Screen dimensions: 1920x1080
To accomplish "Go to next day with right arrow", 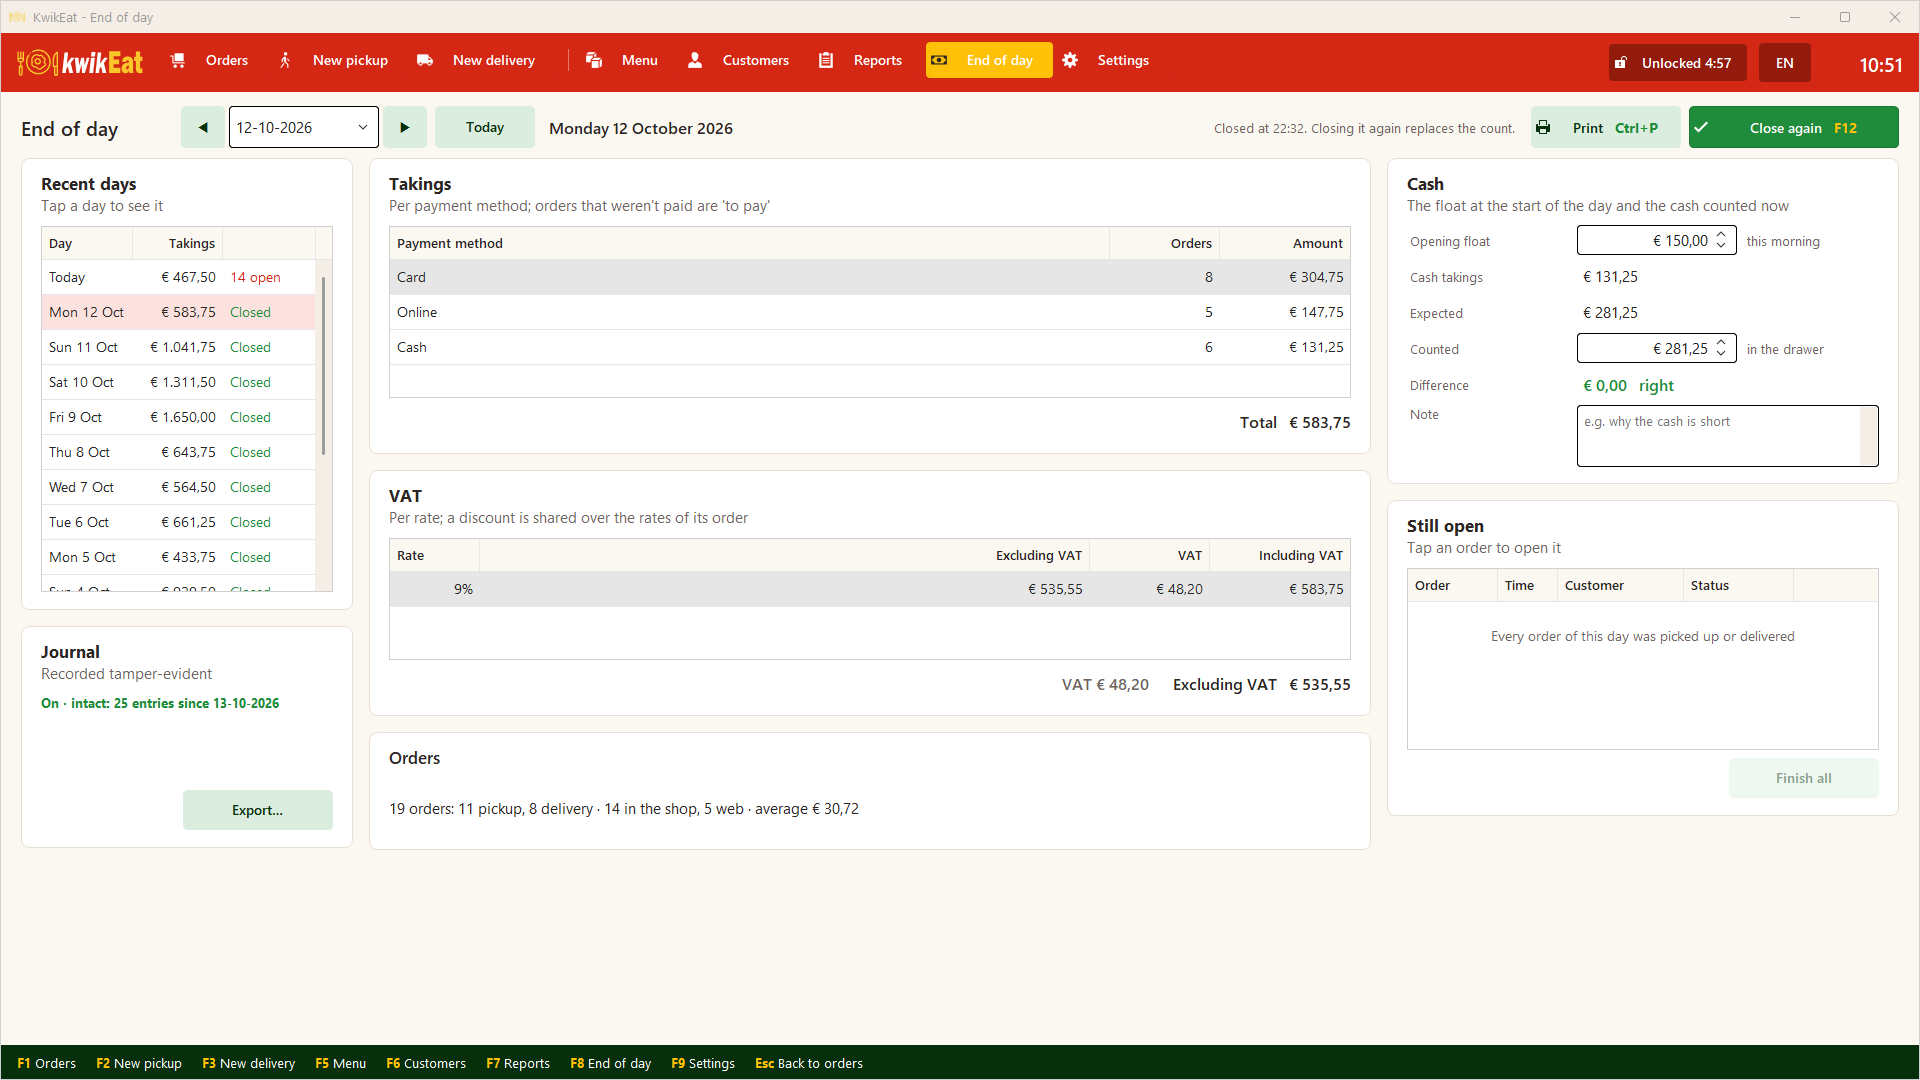I will pos(405,127).
